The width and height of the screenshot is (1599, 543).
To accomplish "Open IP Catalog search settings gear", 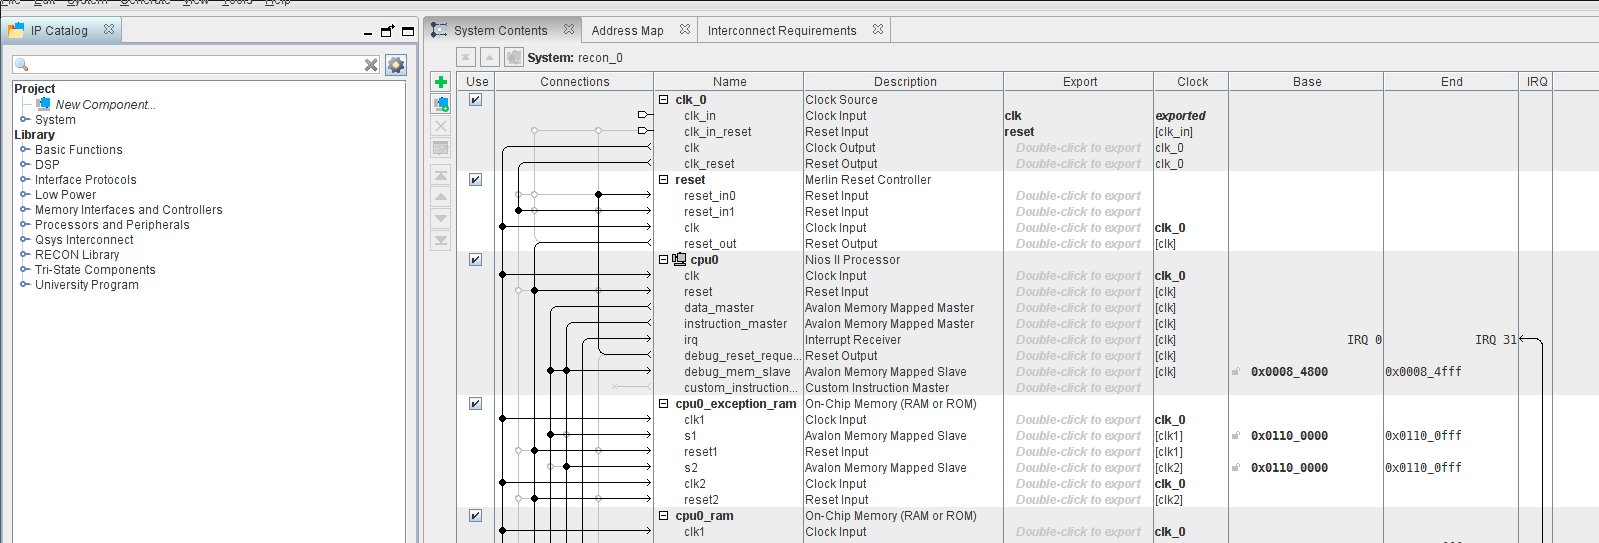I will pos(396,65).
